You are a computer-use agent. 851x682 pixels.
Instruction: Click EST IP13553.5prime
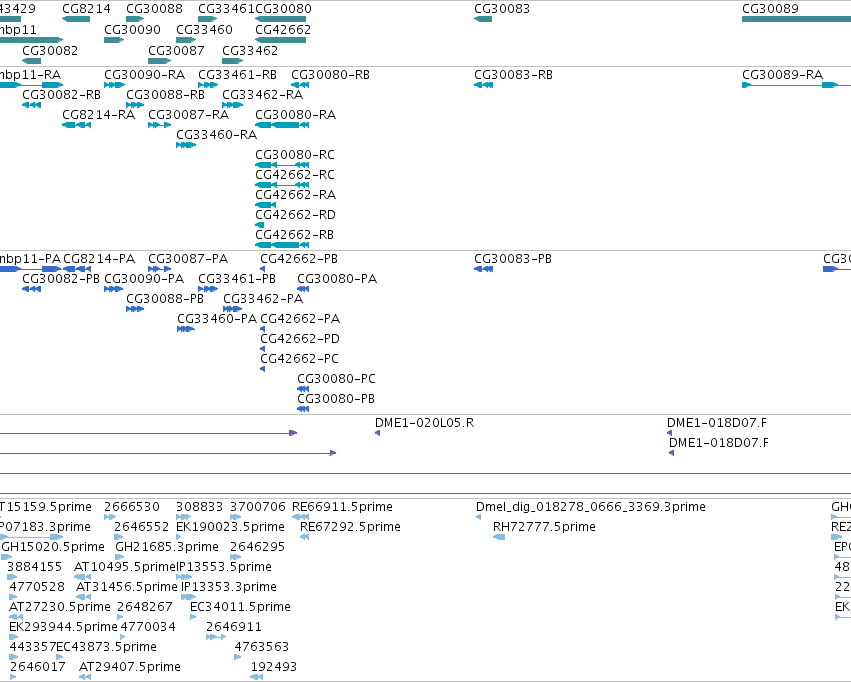(224, 567)
